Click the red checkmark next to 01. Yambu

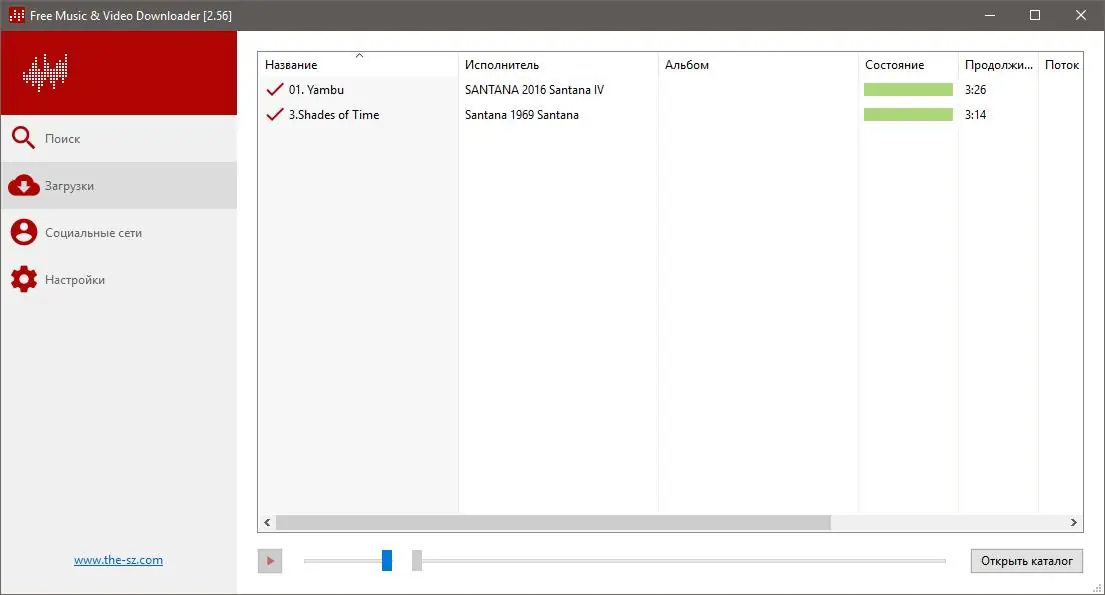coord(275,90)
